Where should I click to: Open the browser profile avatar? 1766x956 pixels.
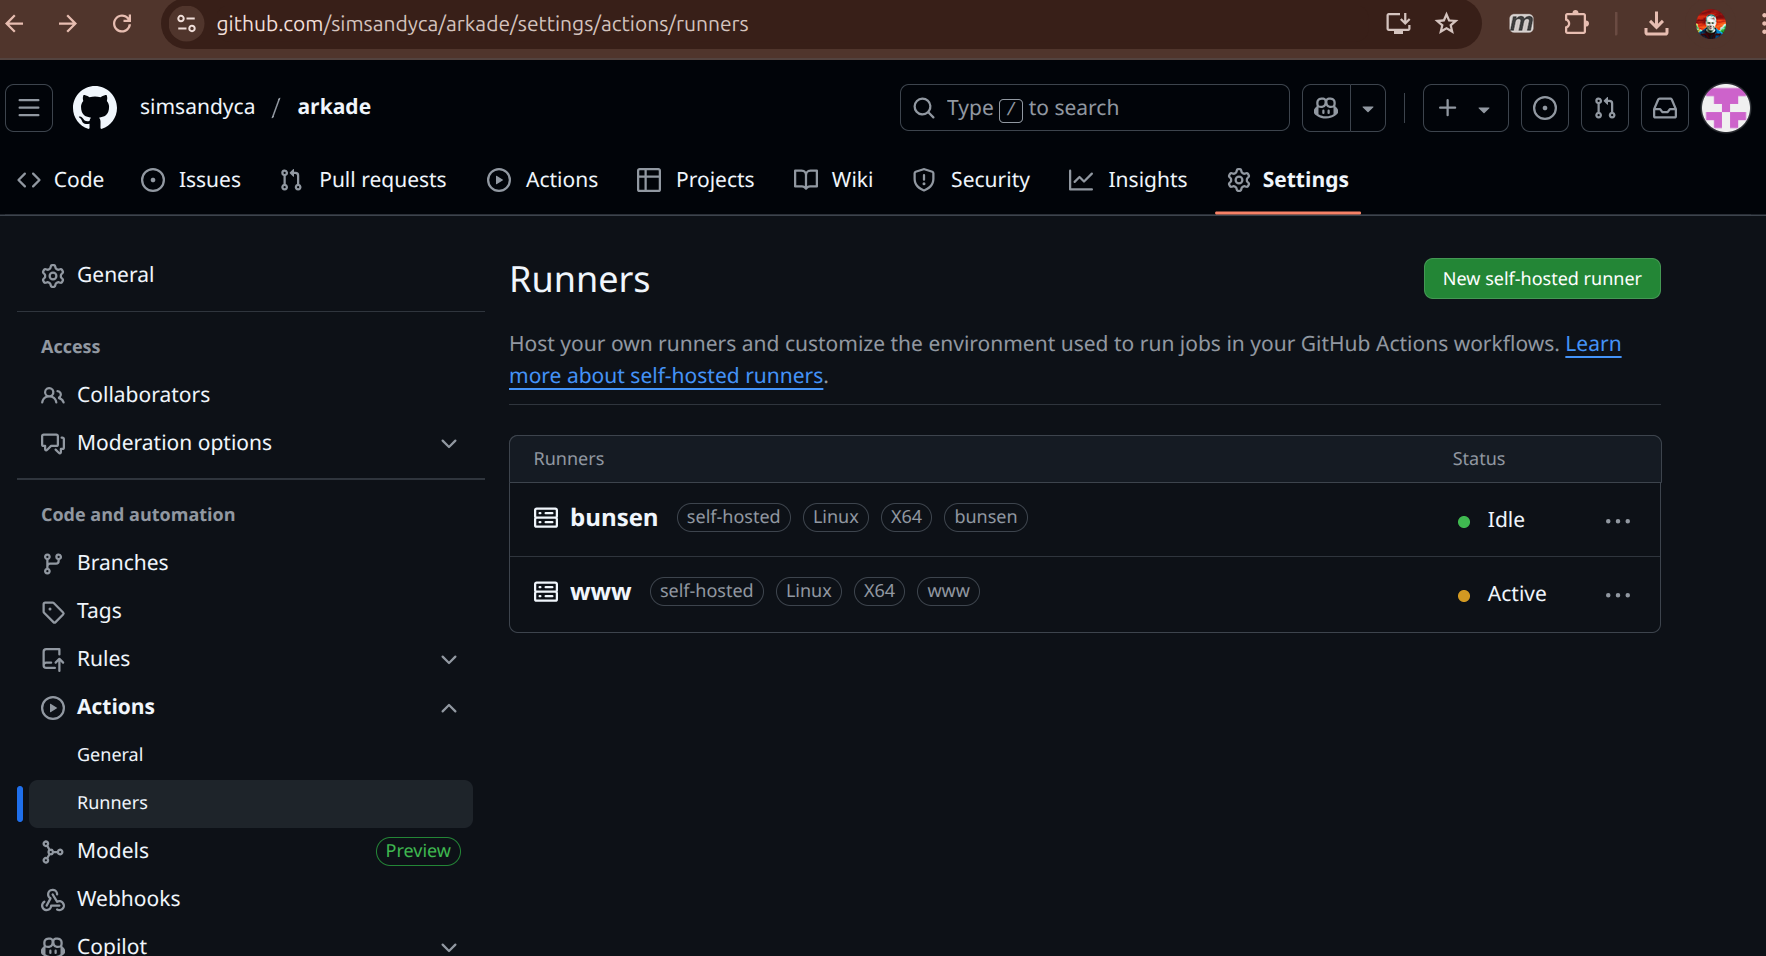[x=1711, y=23]
